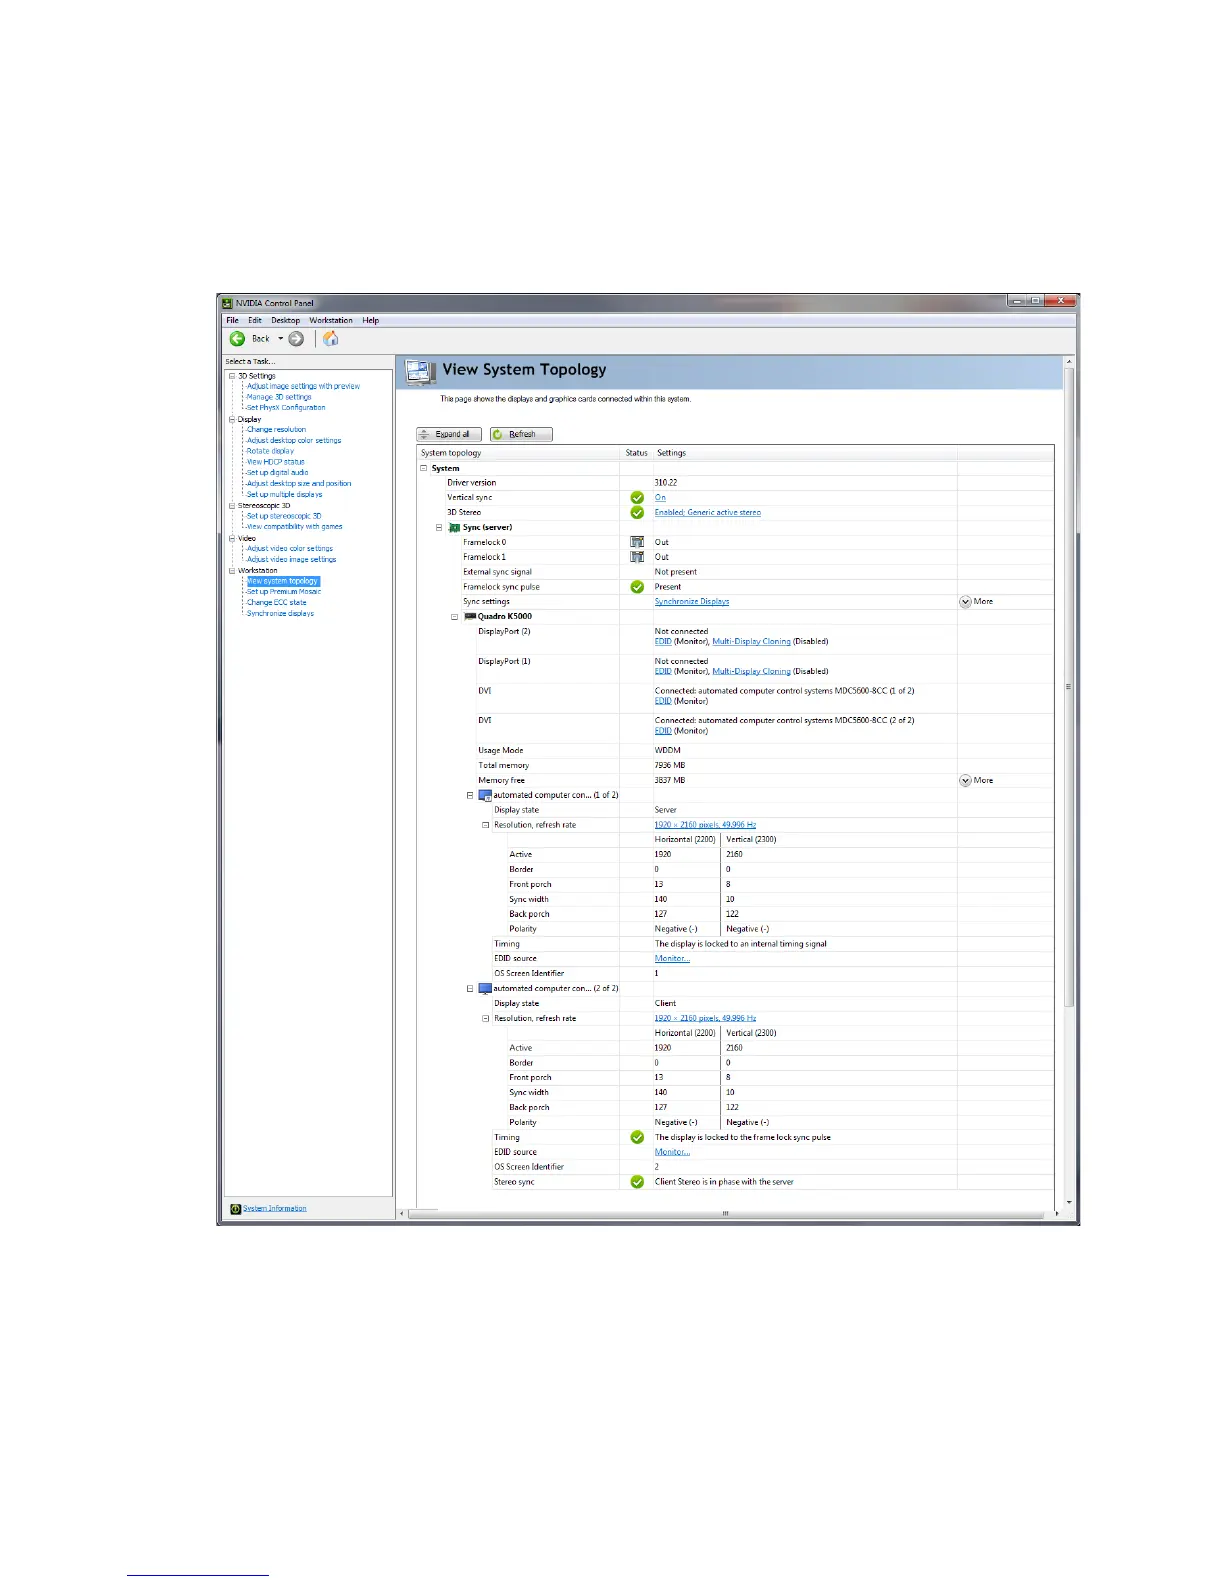Image resolution: width=1224 pixels, height=1584 pixels.
Task: Select Synchronize displays task in sidebar
Action: coord(280,614)
